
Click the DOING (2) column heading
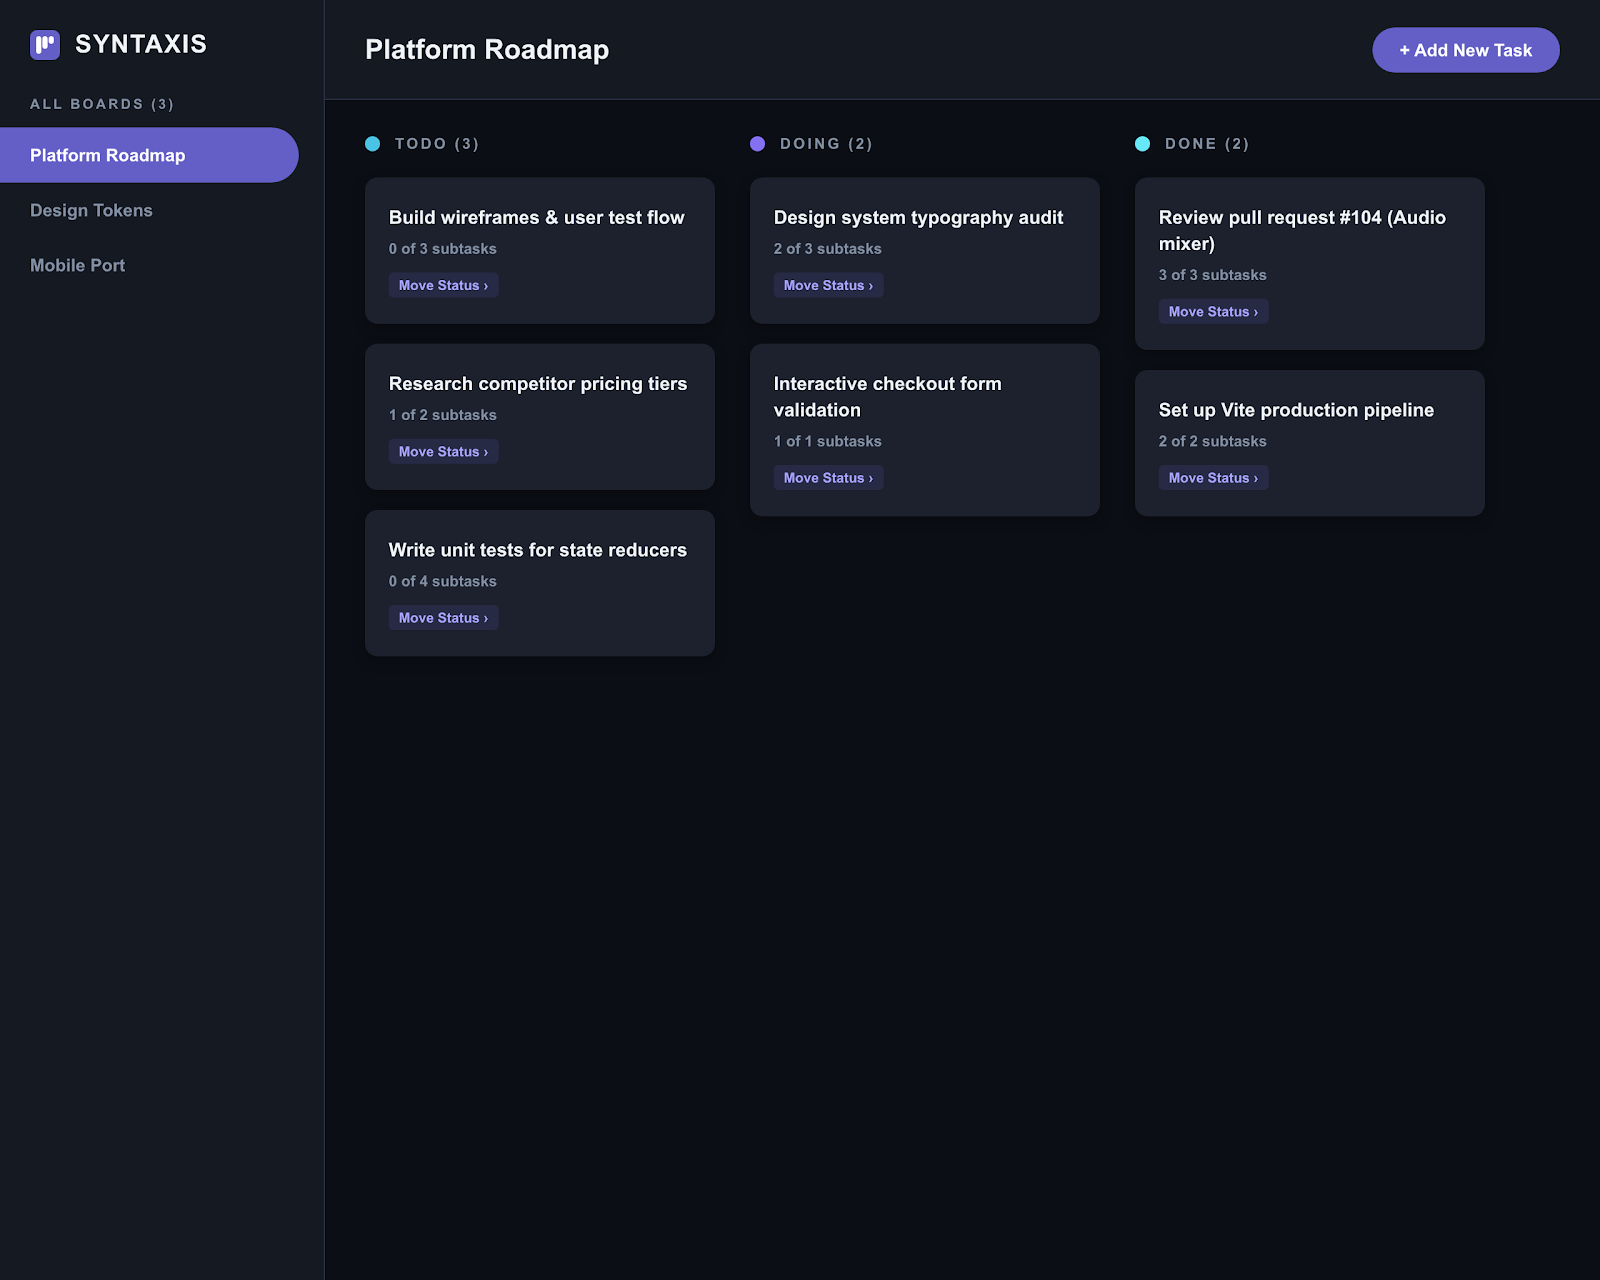826,144
